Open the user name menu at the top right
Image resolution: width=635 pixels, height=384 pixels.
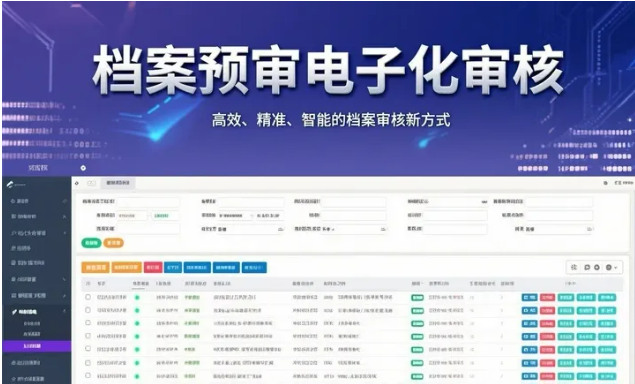point(624,183)
